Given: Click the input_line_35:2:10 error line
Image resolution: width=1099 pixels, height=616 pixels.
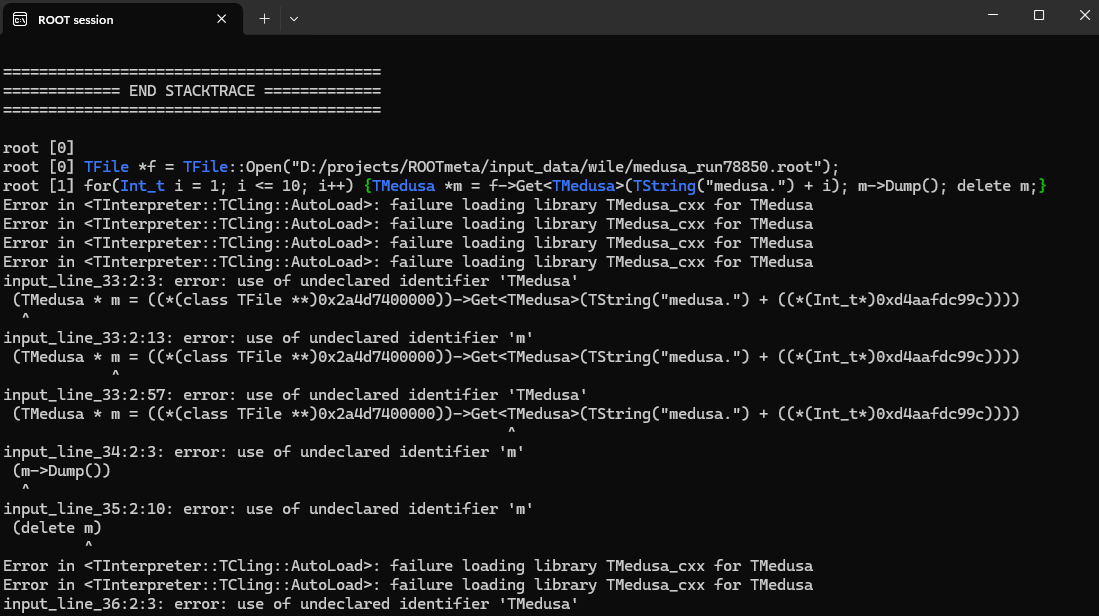Looking at the screenshot, I should tap(268, 509).
